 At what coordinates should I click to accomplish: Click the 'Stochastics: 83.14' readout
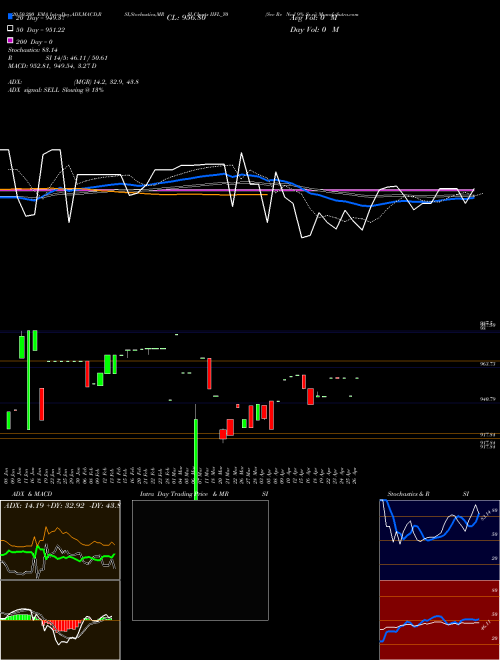[33, 50]
